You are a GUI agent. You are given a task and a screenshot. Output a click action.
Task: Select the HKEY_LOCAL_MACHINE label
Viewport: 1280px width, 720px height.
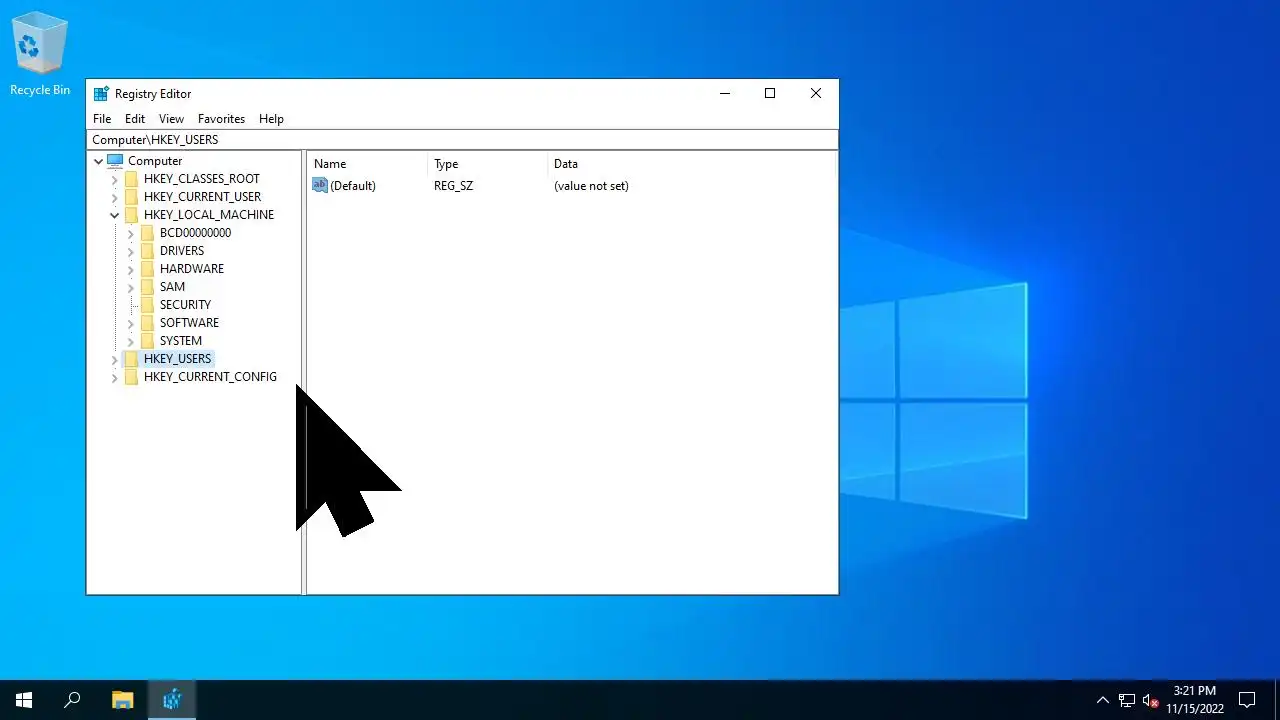pyautogui.click(x=208, y=215)
